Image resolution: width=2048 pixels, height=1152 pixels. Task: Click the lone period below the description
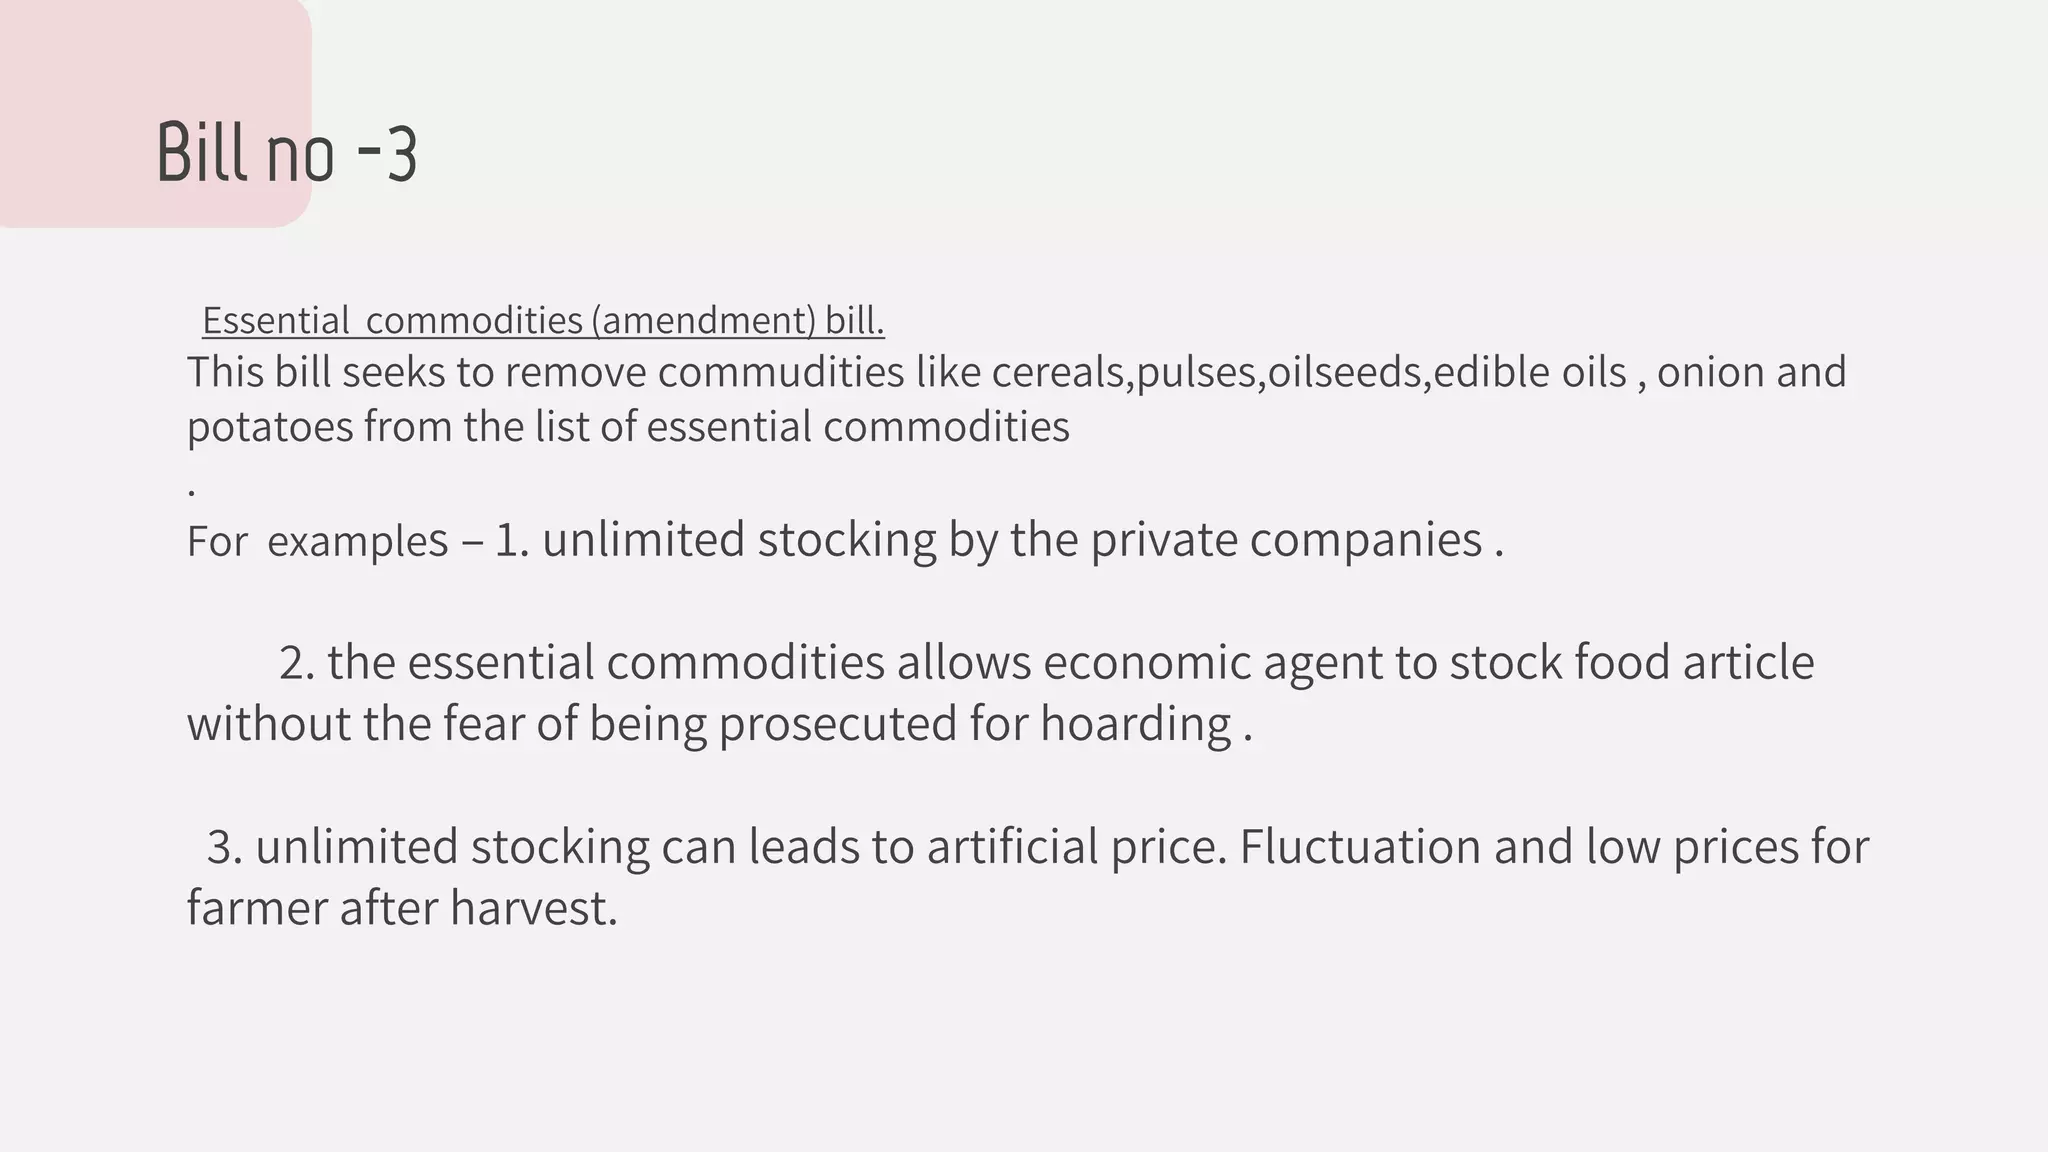(191, 492)
